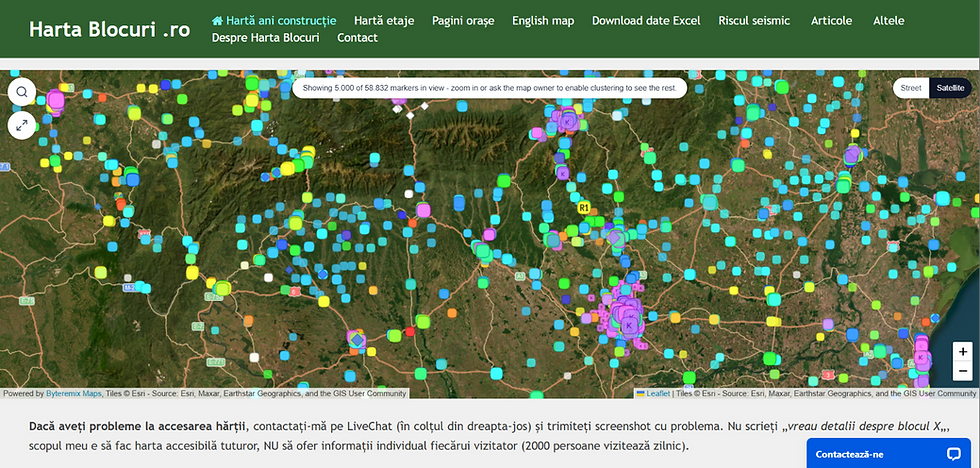Switch map view to Street
The height and width of the screenshot is (468, 980).
pos(911,88)
